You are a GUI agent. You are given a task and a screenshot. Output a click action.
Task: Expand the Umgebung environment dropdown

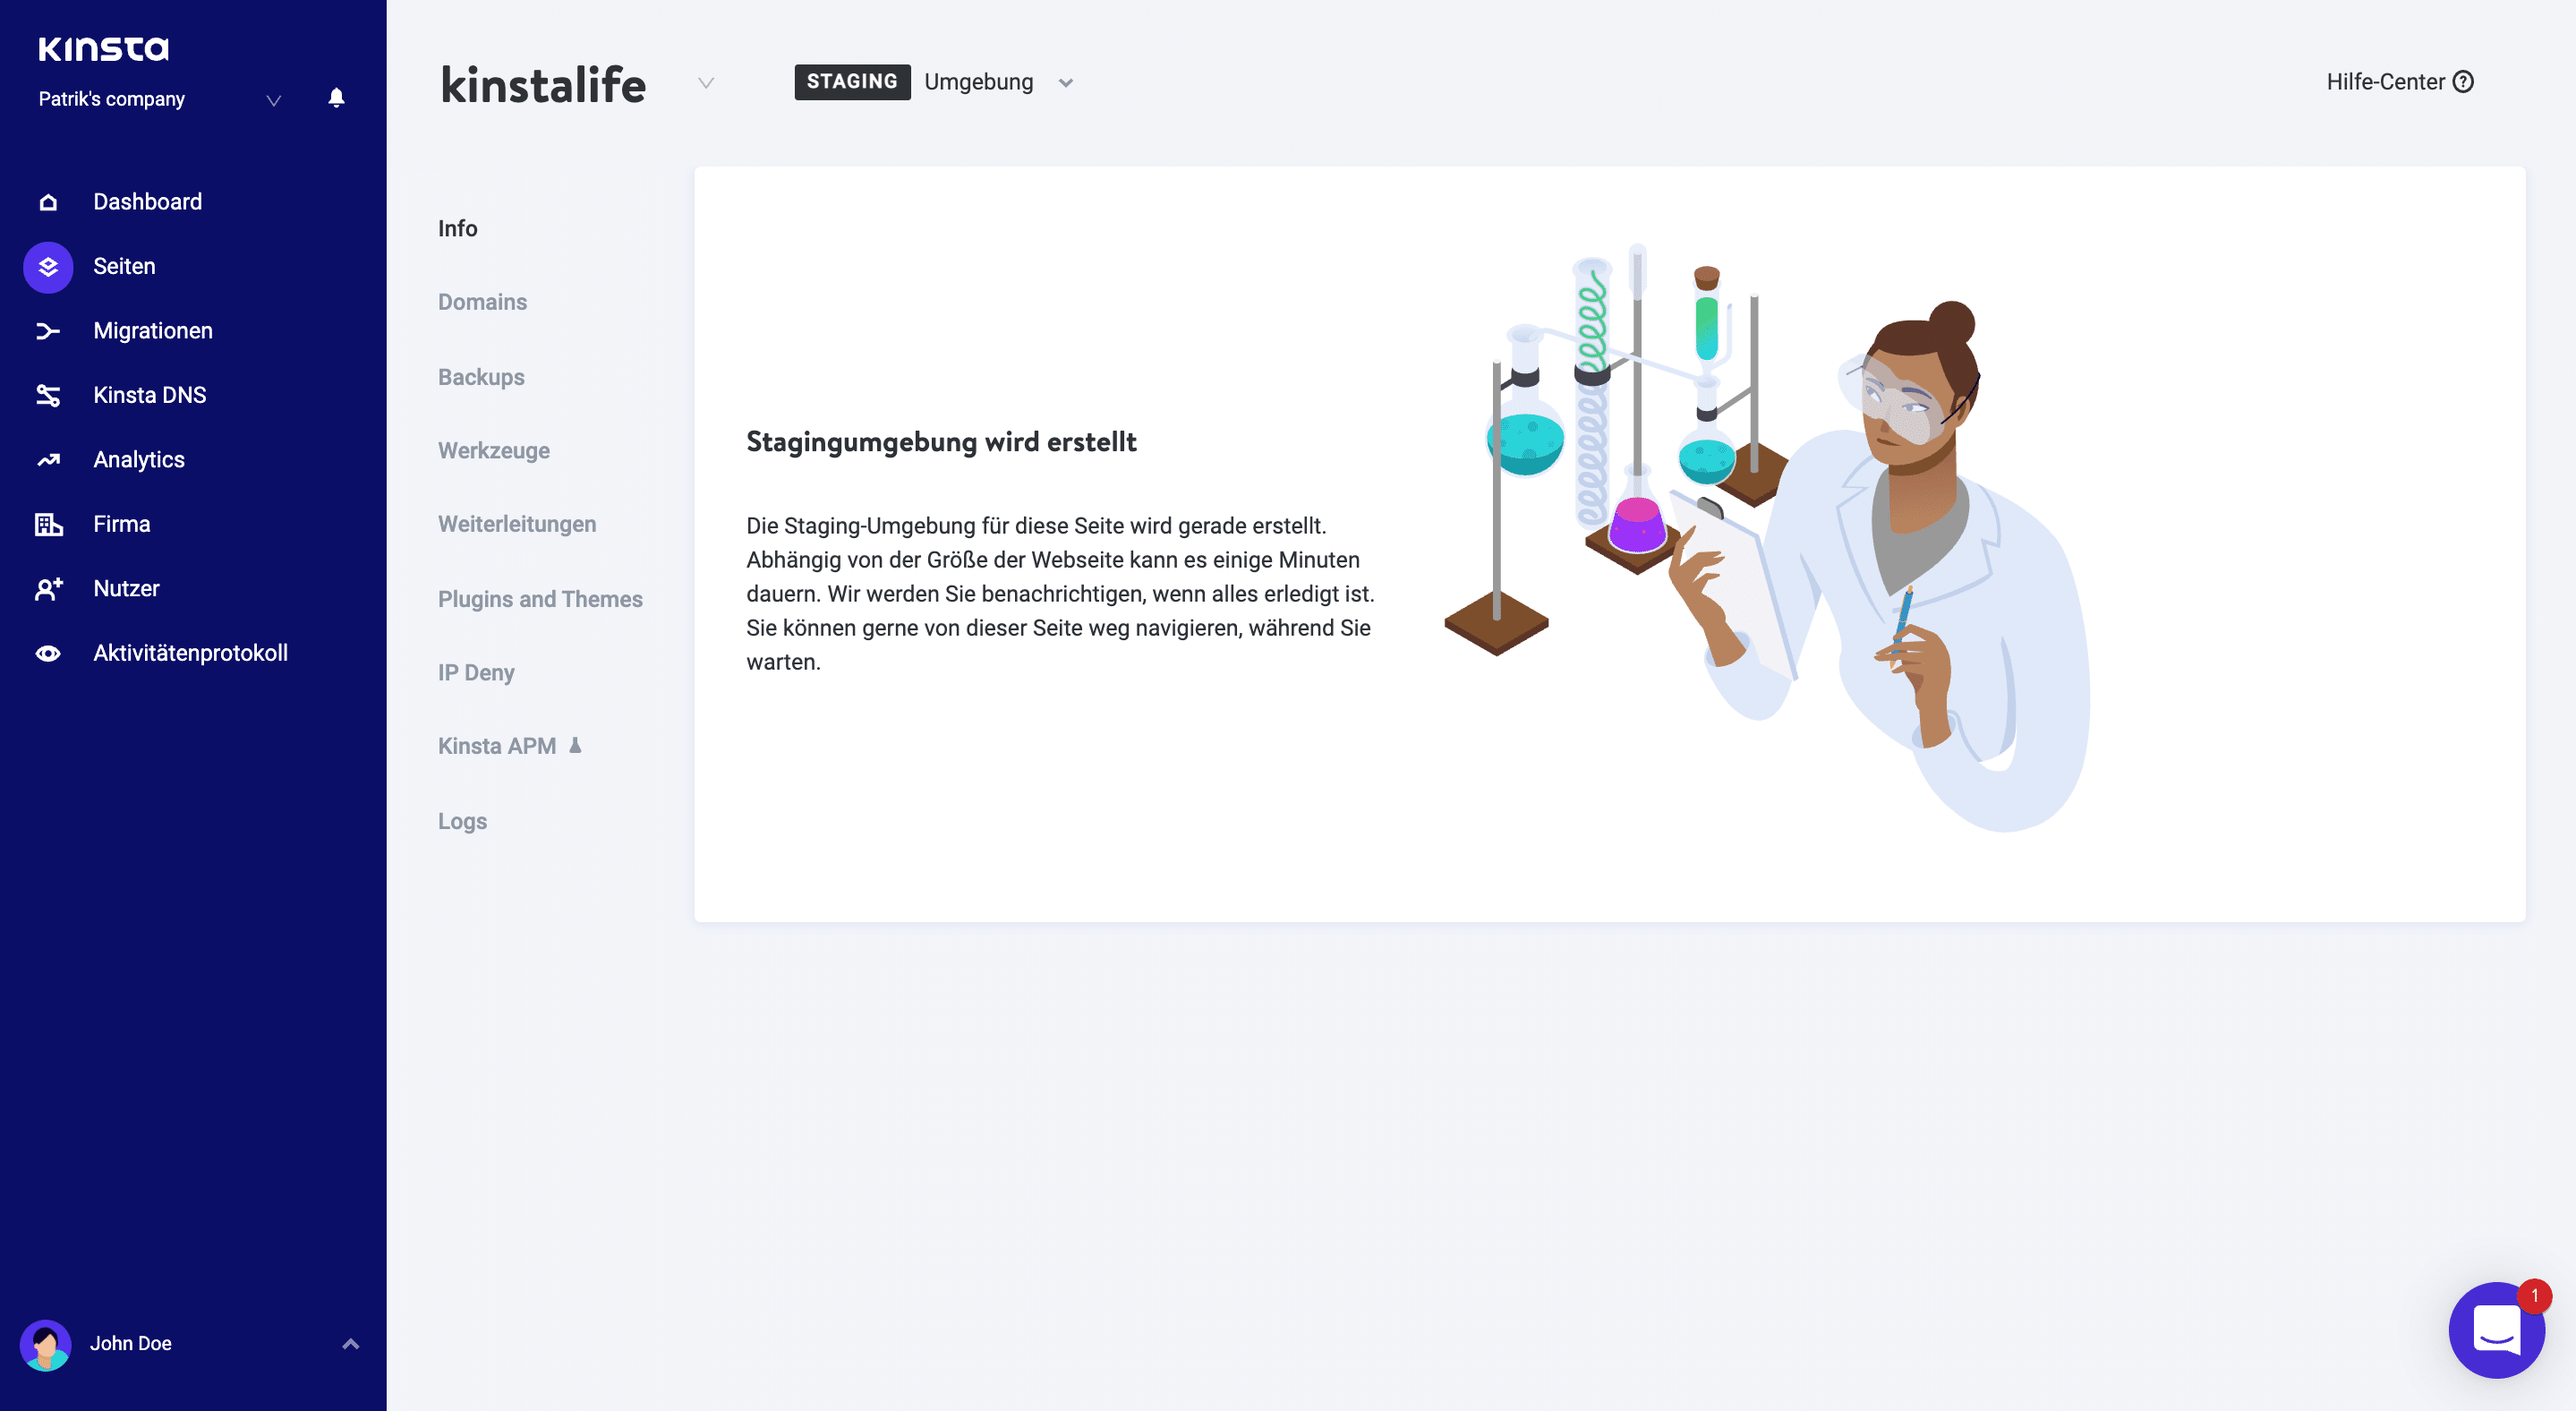1065,81
